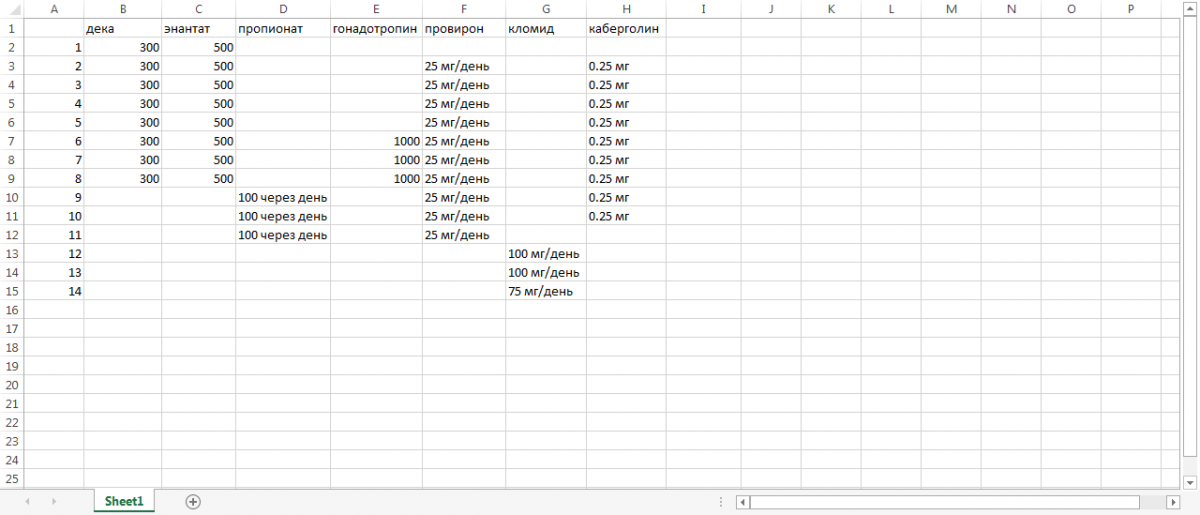Select the '75 мг/день' cell

pos(546,291)
